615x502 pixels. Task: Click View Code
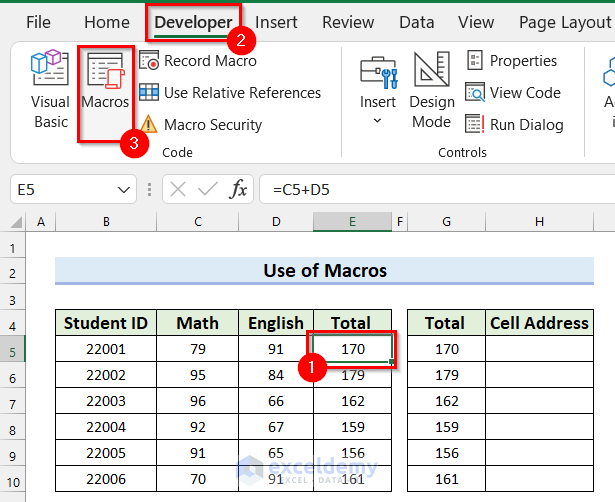click(x=513, y=93)
